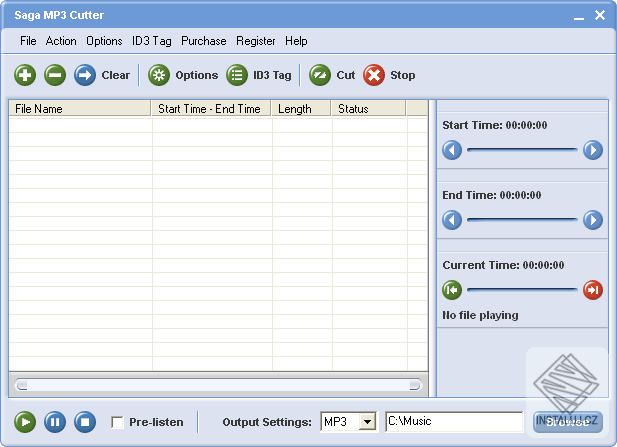Open Options via the green gear icon
Image resolution: width=617 pixels, height=447 pixels.
[159, 75]
